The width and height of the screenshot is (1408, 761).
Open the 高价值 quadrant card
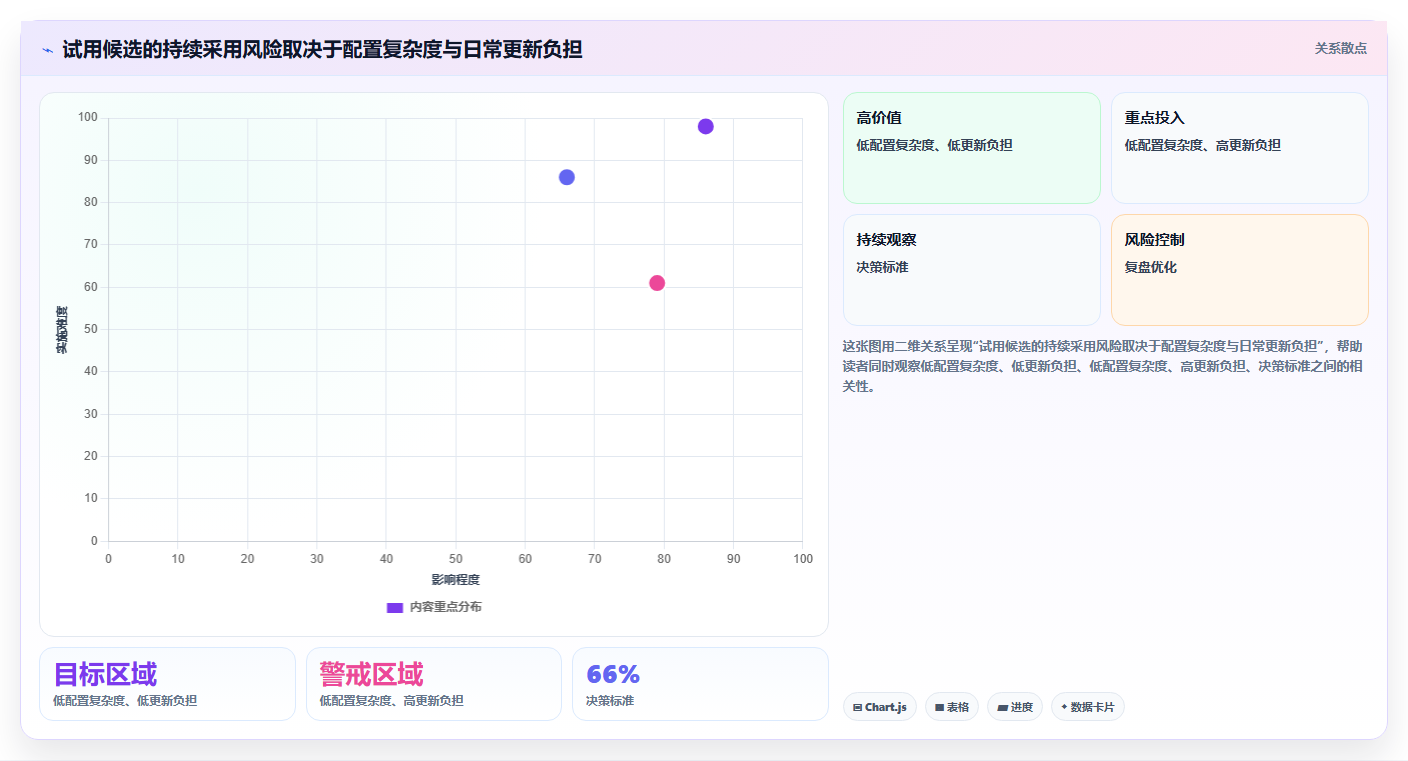coord(972,148)
